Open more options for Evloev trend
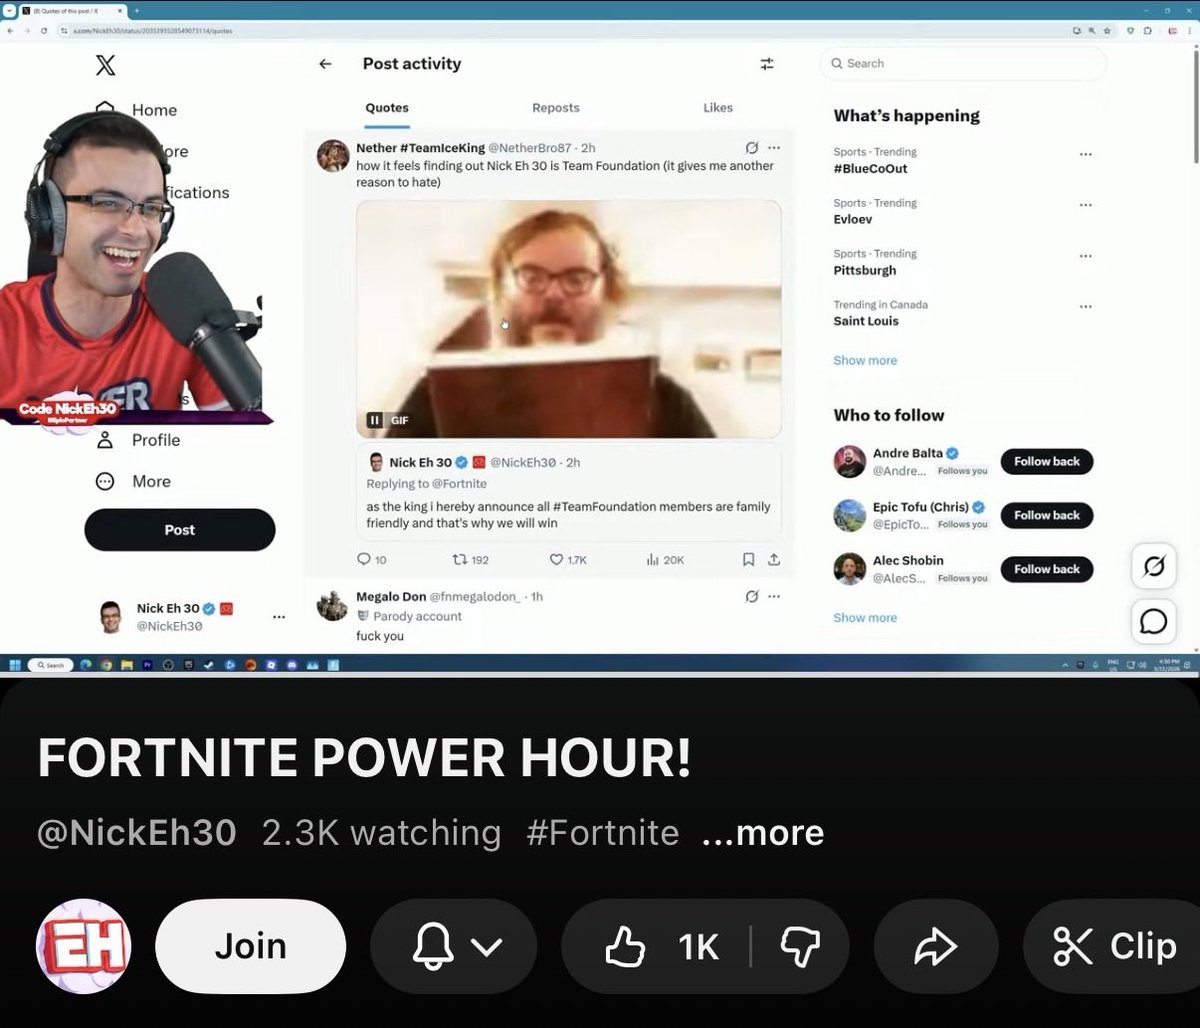Screen dimensions: 1200x1028 tap(1085, 205)
